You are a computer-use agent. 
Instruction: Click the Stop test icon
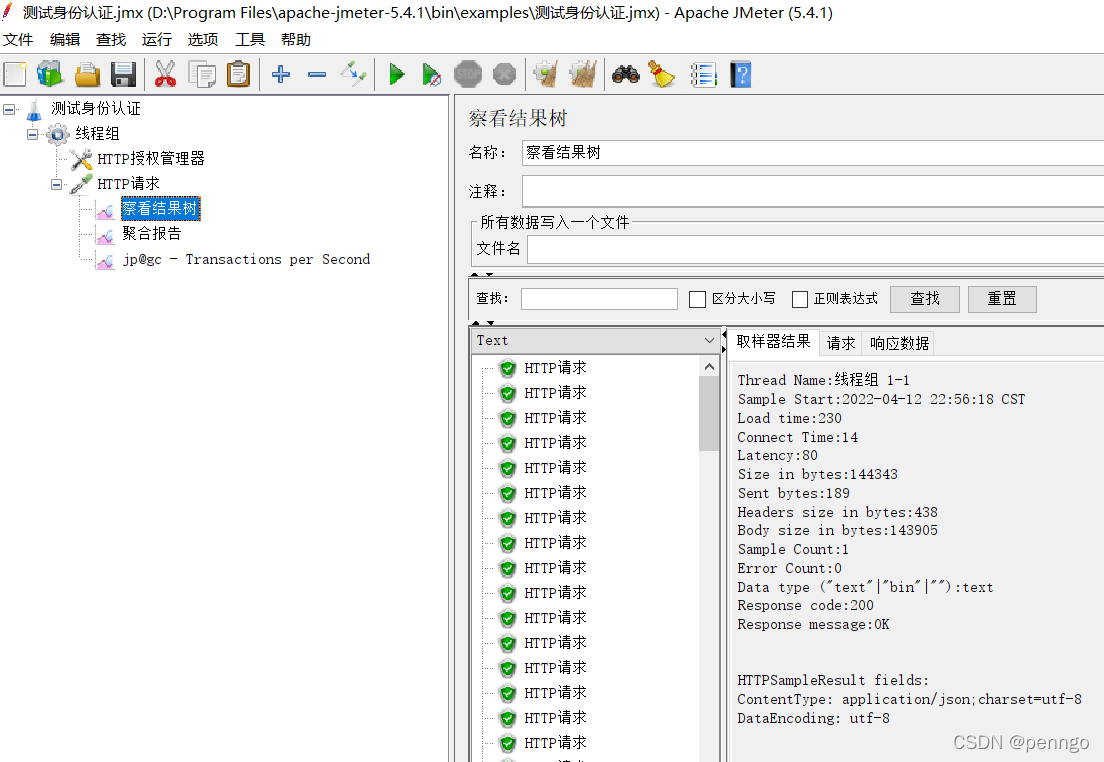468,74
